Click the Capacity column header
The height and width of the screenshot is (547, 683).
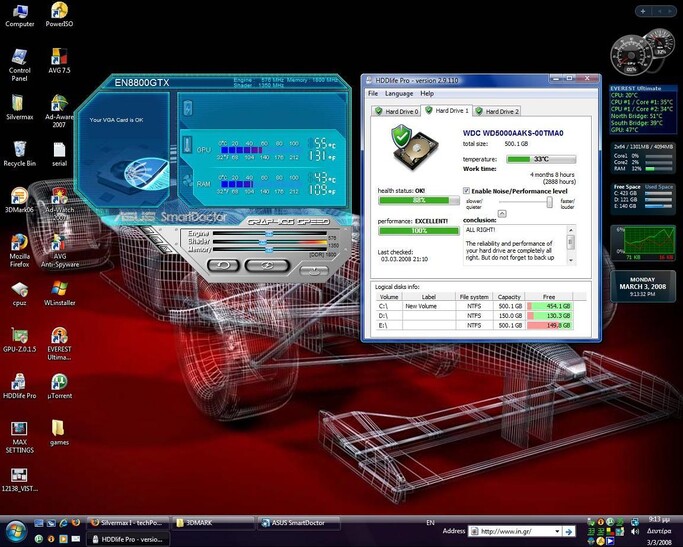tap(509, 297)
